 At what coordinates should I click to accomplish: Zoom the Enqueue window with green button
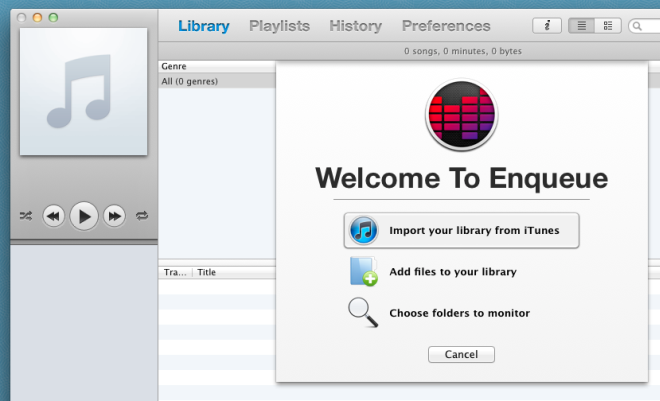53,18
